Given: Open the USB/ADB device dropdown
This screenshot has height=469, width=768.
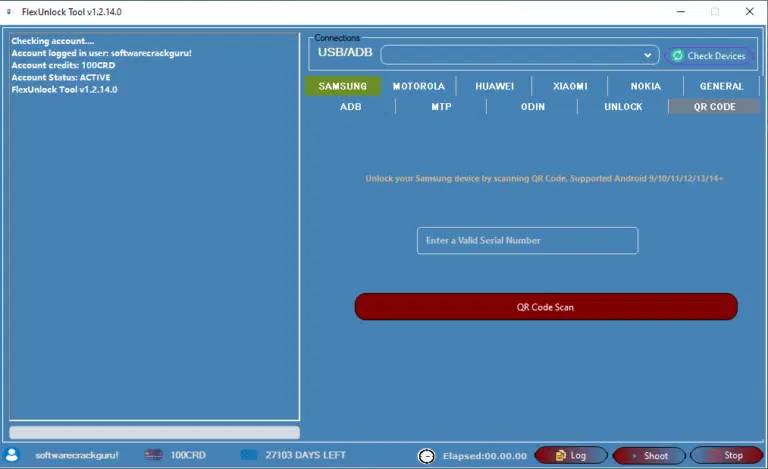Looking at the screenshot, I should [x=520, y=55].
